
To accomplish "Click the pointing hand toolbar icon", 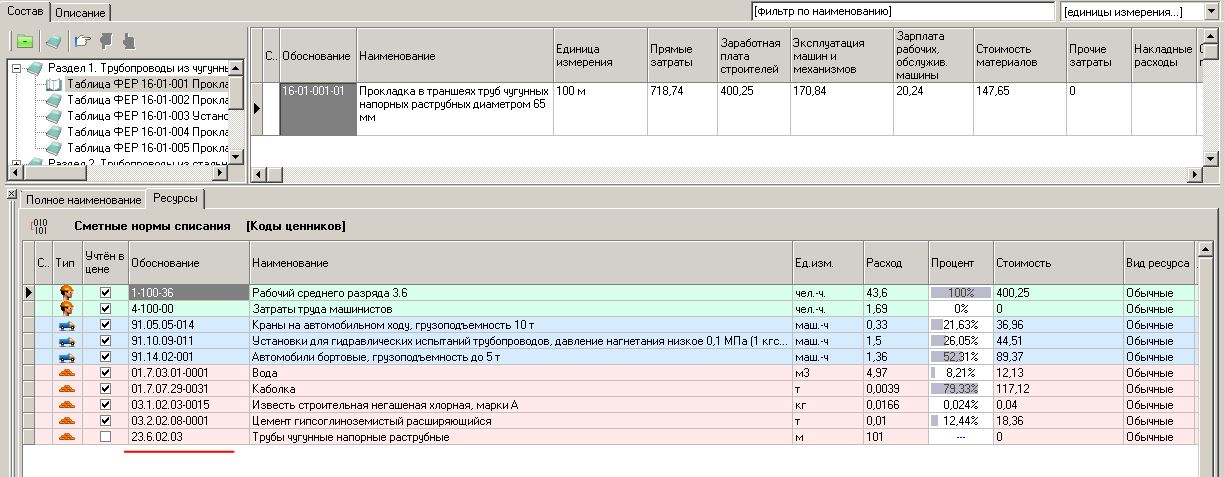I will (x=83, y=42).
